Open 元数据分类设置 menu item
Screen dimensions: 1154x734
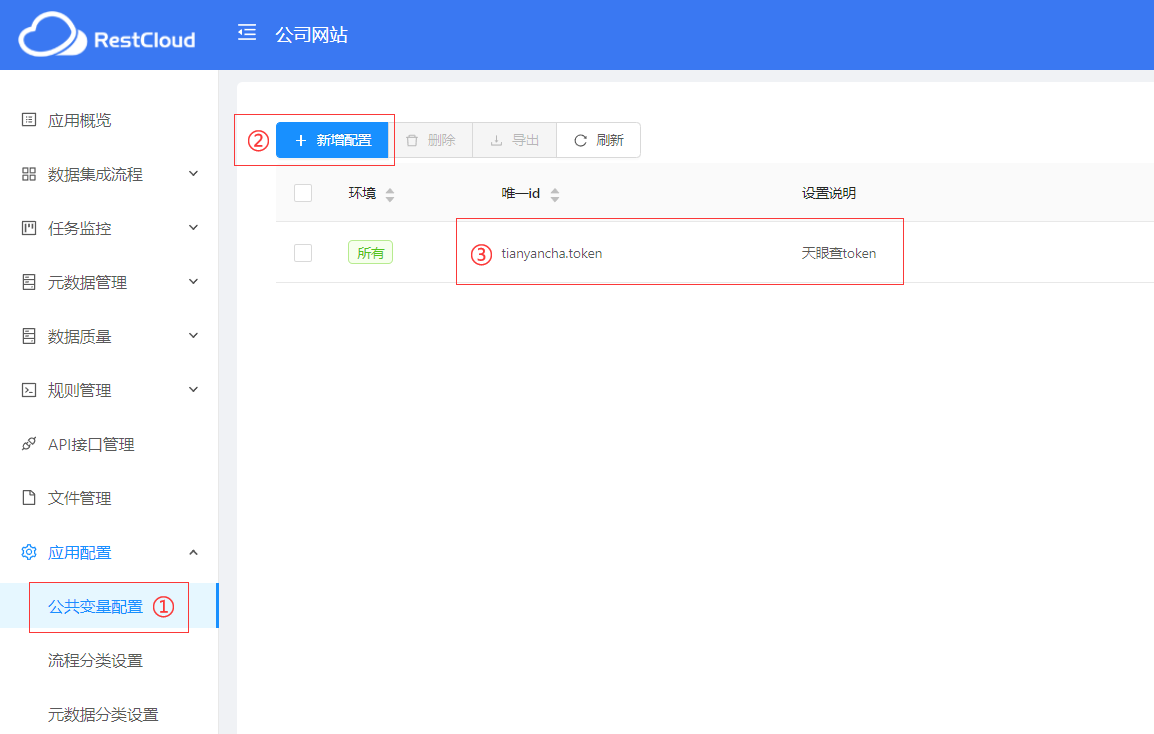click(103, 714)
